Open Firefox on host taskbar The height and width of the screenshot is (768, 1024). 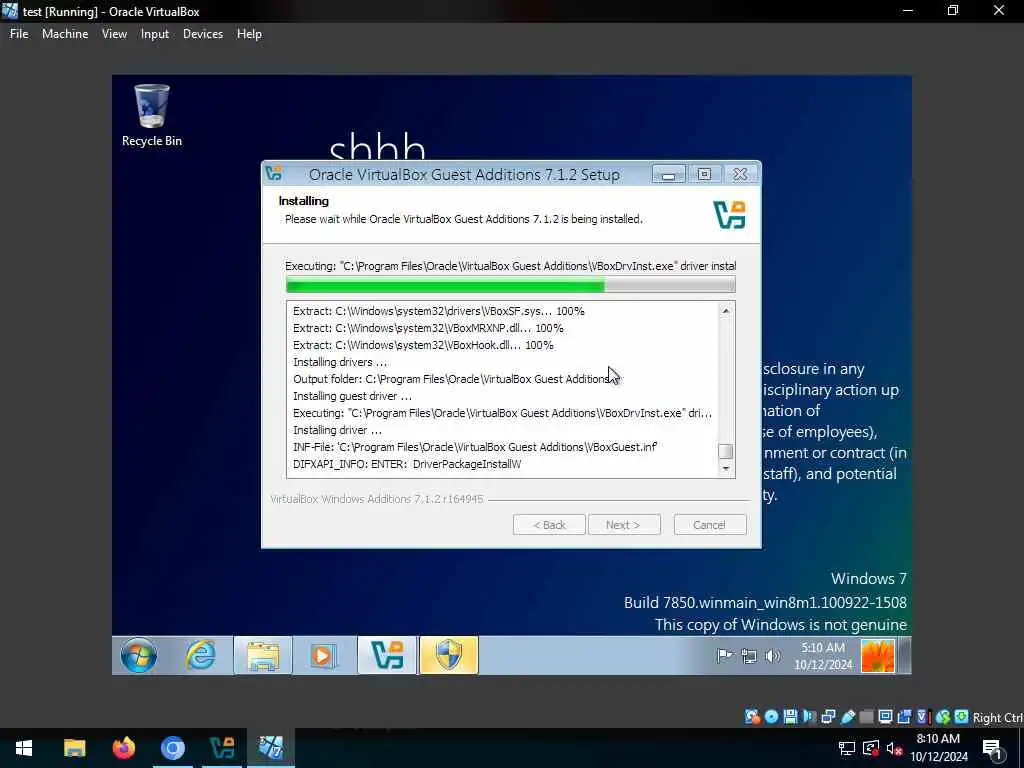pos(123,748)
